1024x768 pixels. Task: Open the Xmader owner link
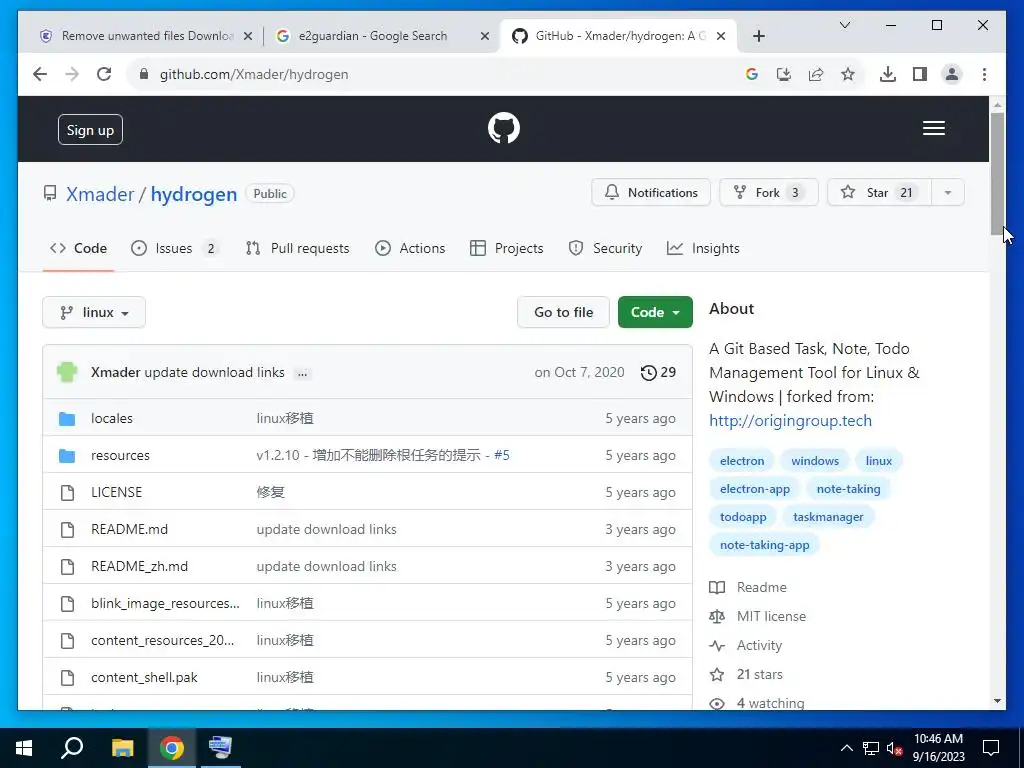click(x=100, y=194)
